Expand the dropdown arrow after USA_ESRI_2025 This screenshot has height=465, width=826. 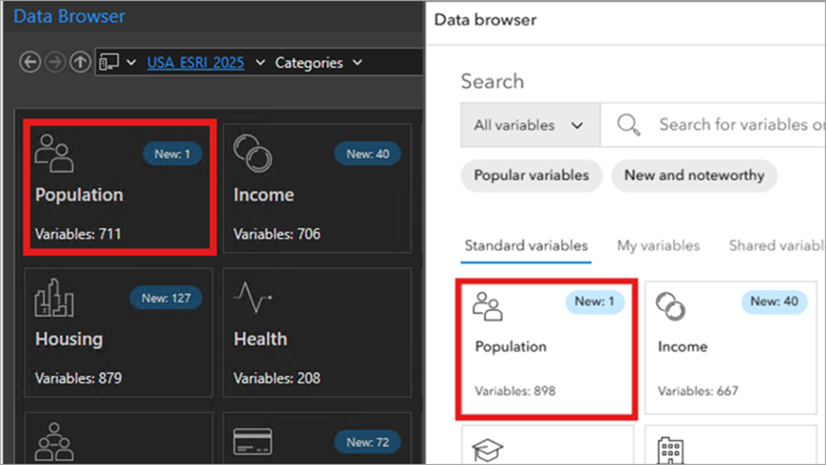click(261, 63)
